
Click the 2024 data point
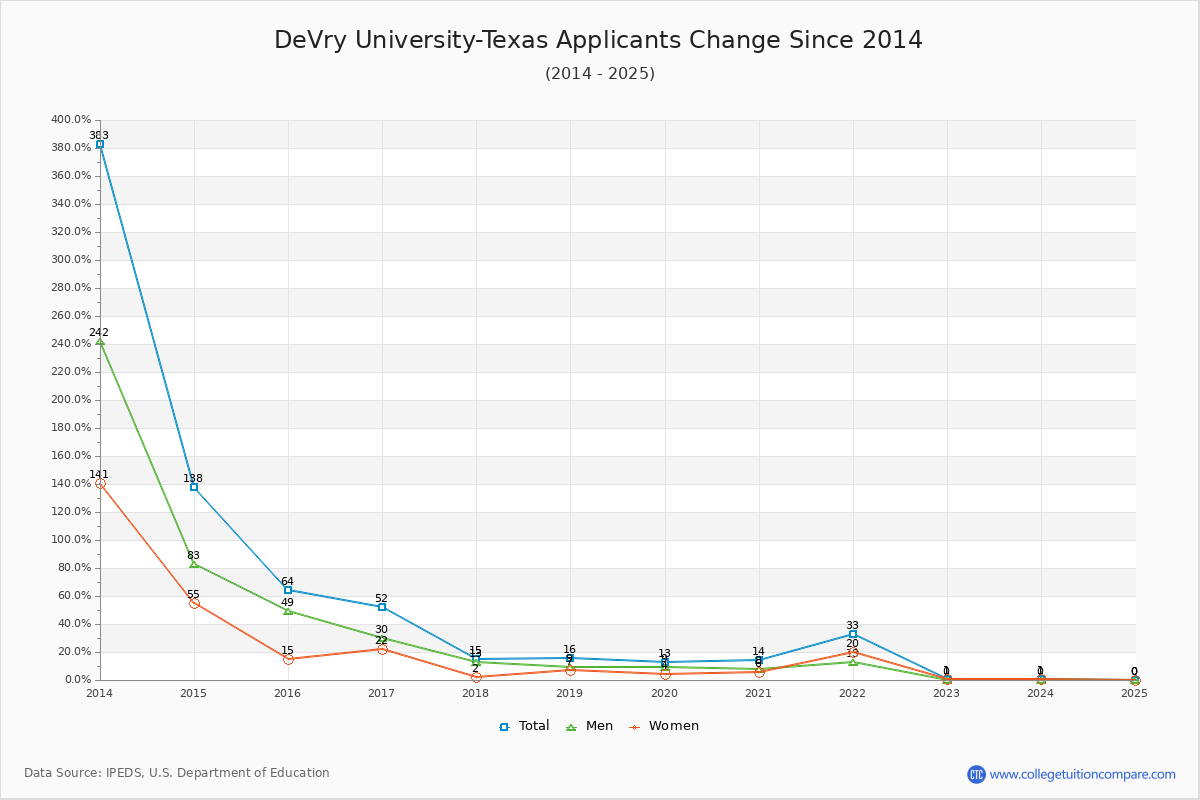coord(1041,679)
